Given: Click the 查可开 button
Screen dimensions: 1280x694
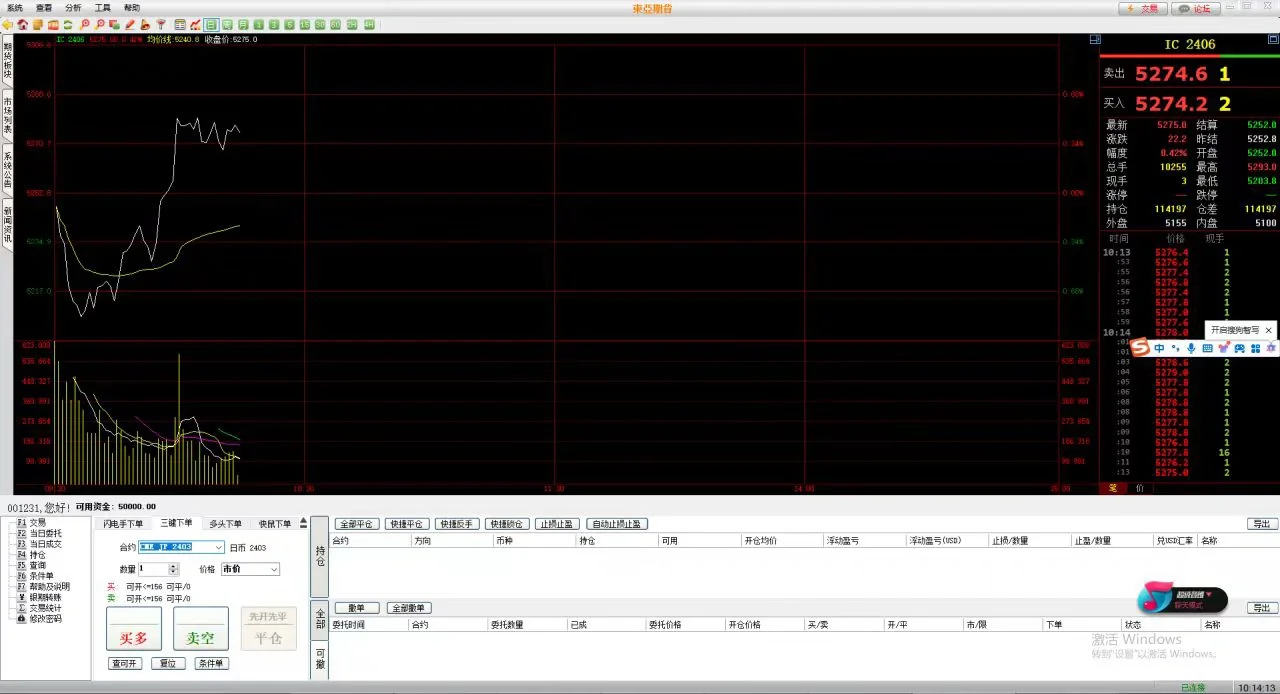Looking at the screenshot, I should (x=124, y=663).
